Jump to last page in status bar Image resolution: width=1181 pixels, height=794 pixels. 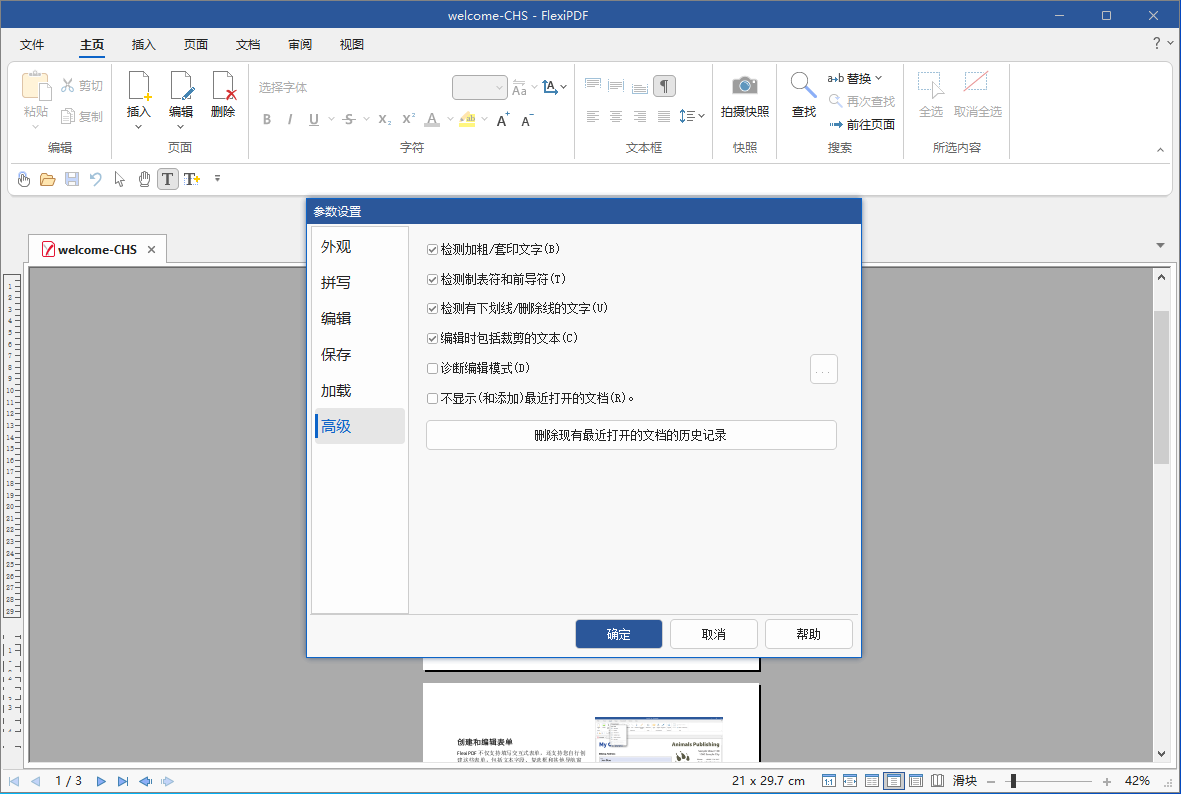[123, 781]
